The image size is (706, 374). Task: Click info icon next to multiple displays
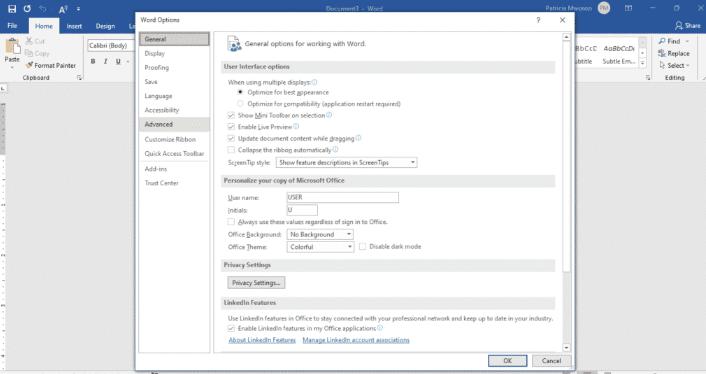(x=314, y=82)
